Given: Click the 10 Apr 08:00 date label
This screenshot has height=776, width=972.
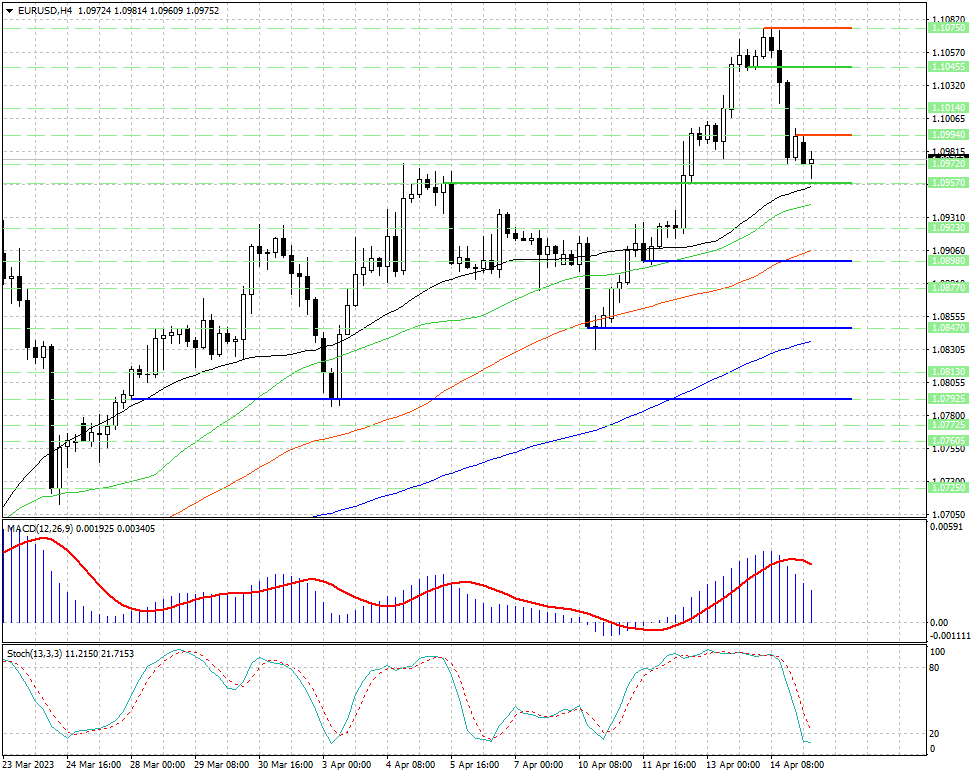Looking at the screenshot, I should click(605, 765).
